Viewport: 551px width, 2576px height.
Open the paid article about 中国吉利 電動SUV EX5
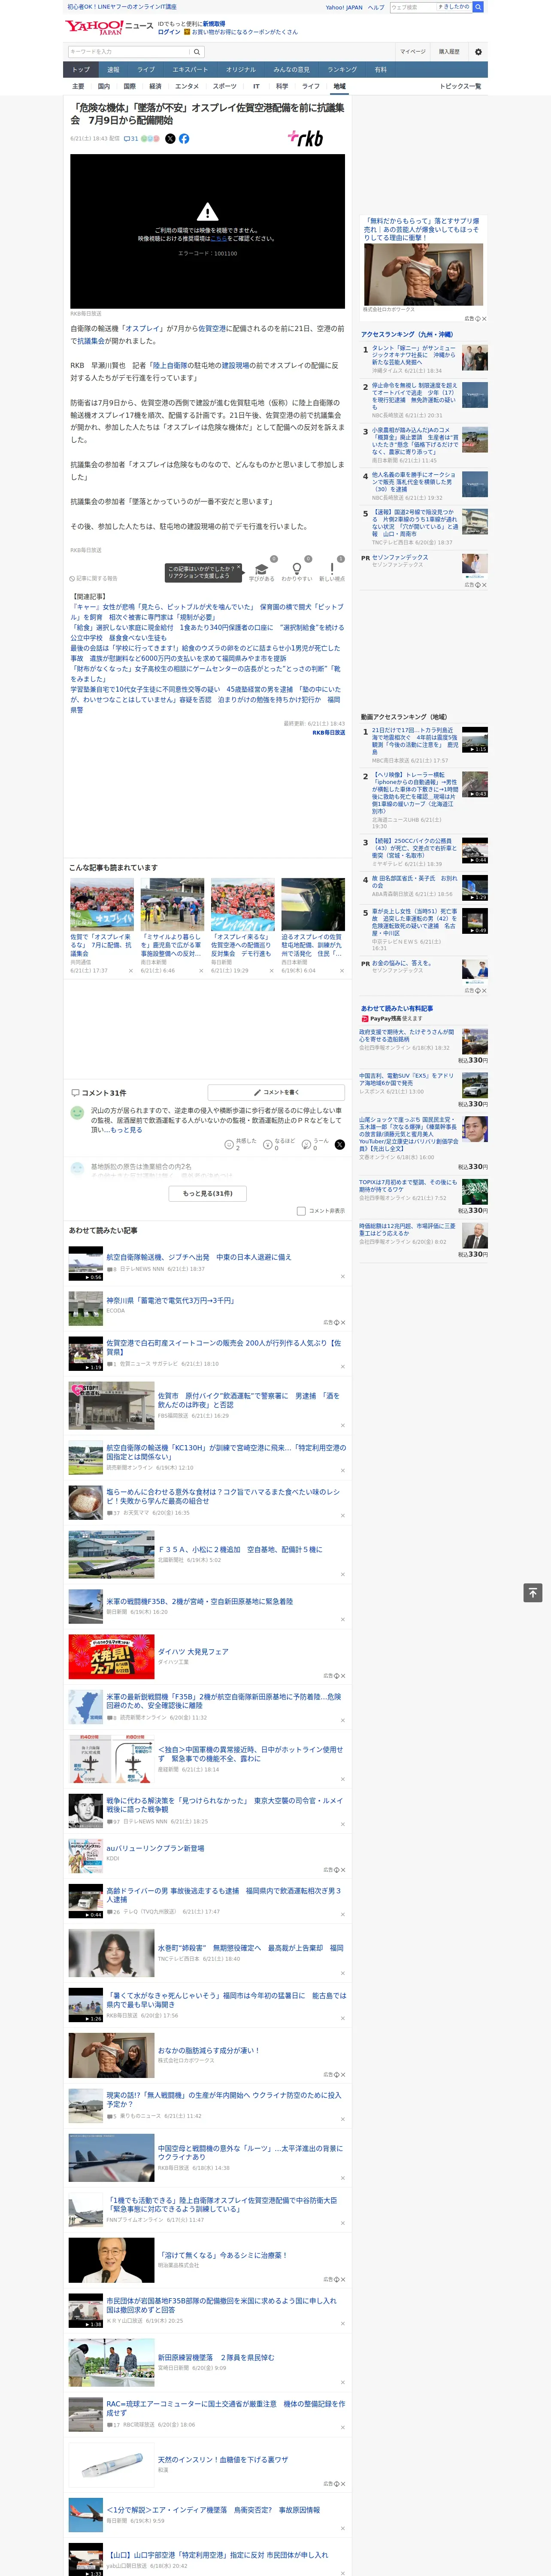point(407,1080)
